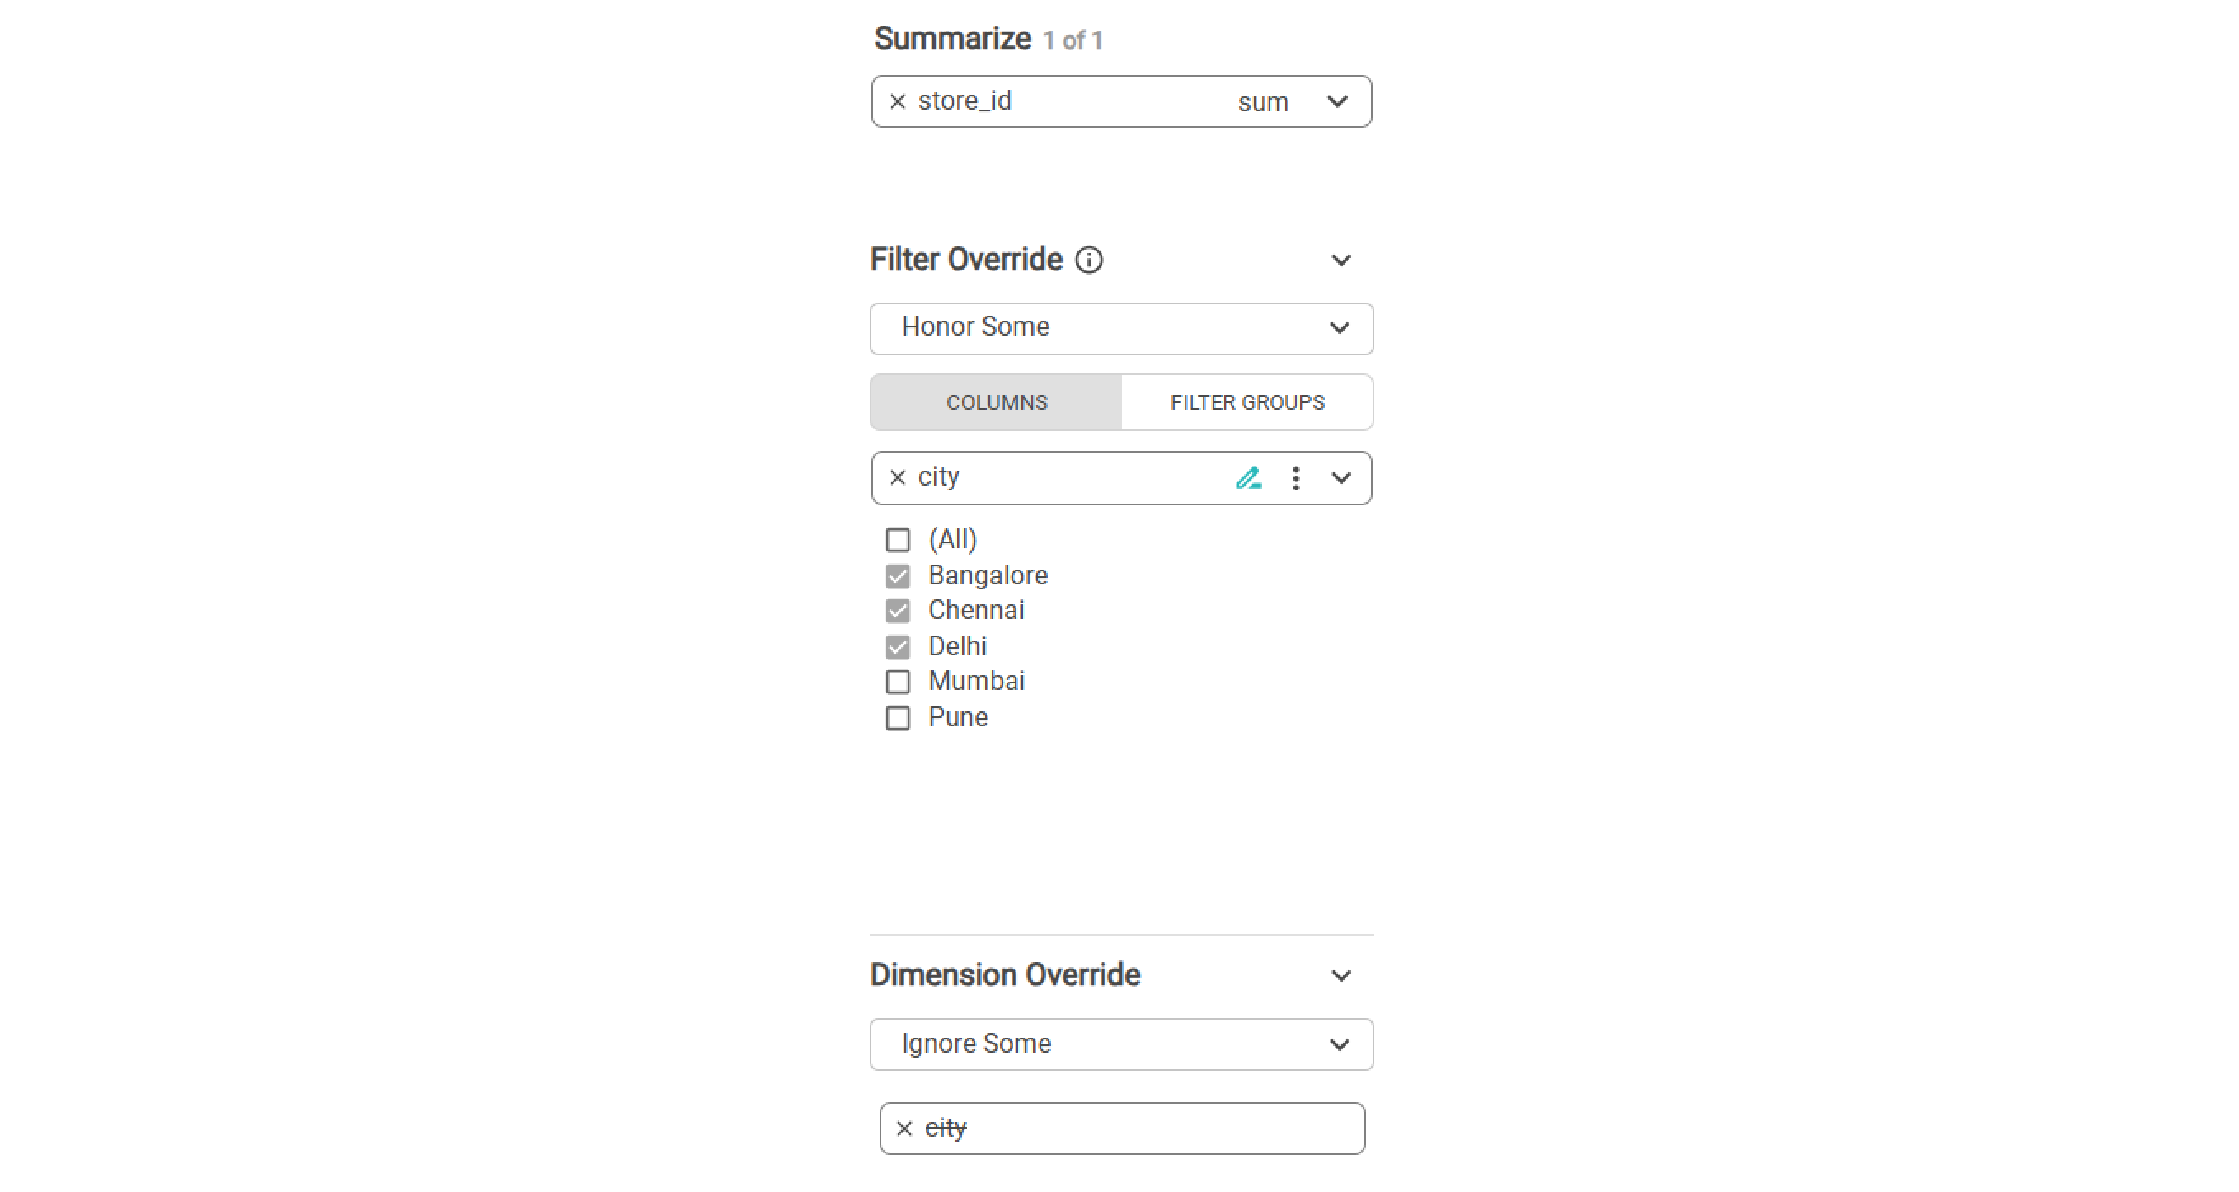Remove store_id from Summarize field
This screenshot has width=2239, height=1192.
coord(897,101)
